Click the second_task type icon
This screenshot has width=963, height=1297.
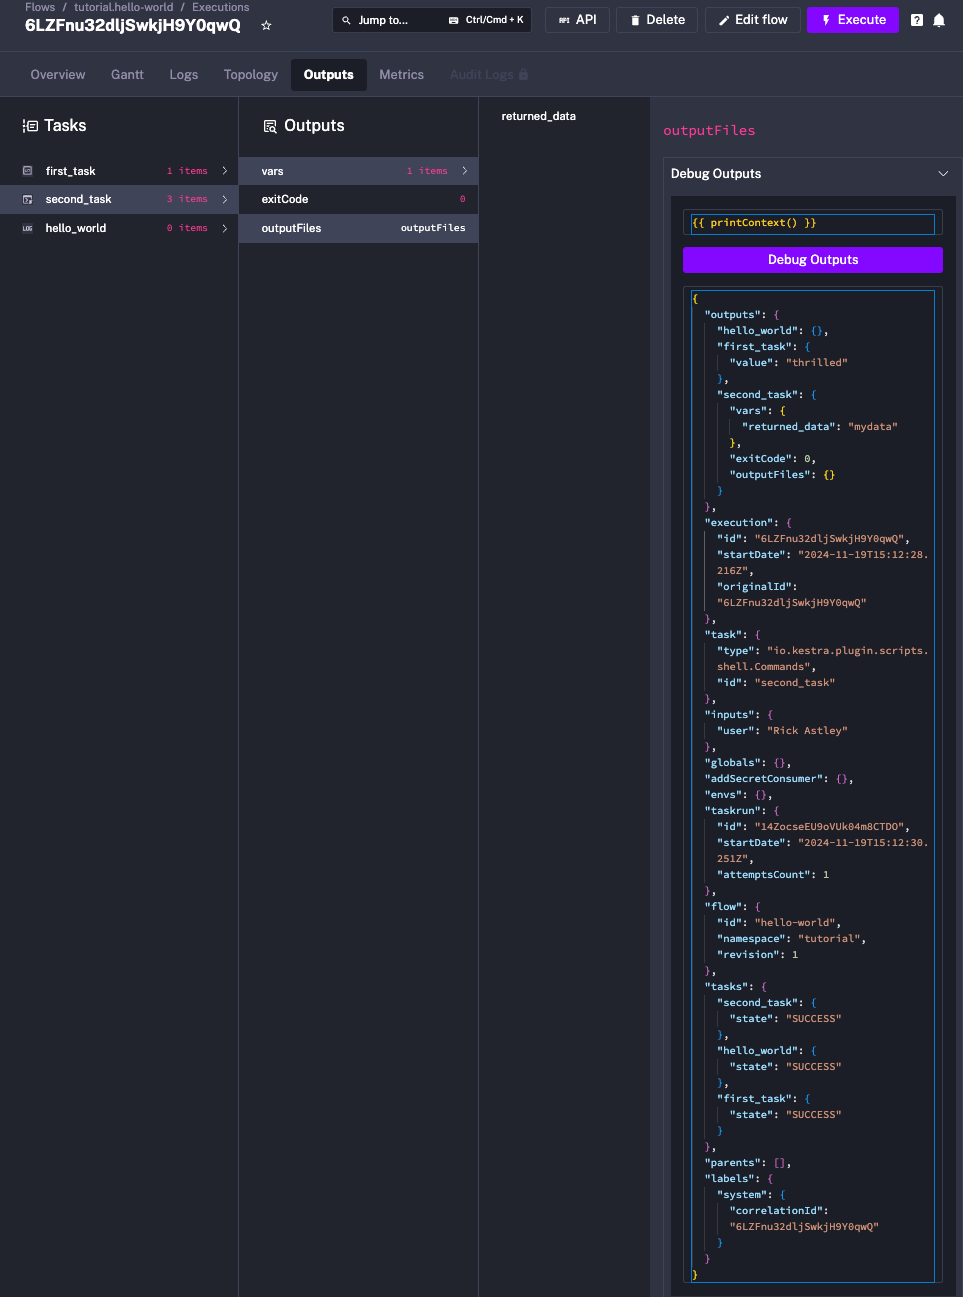pos(27,200)
